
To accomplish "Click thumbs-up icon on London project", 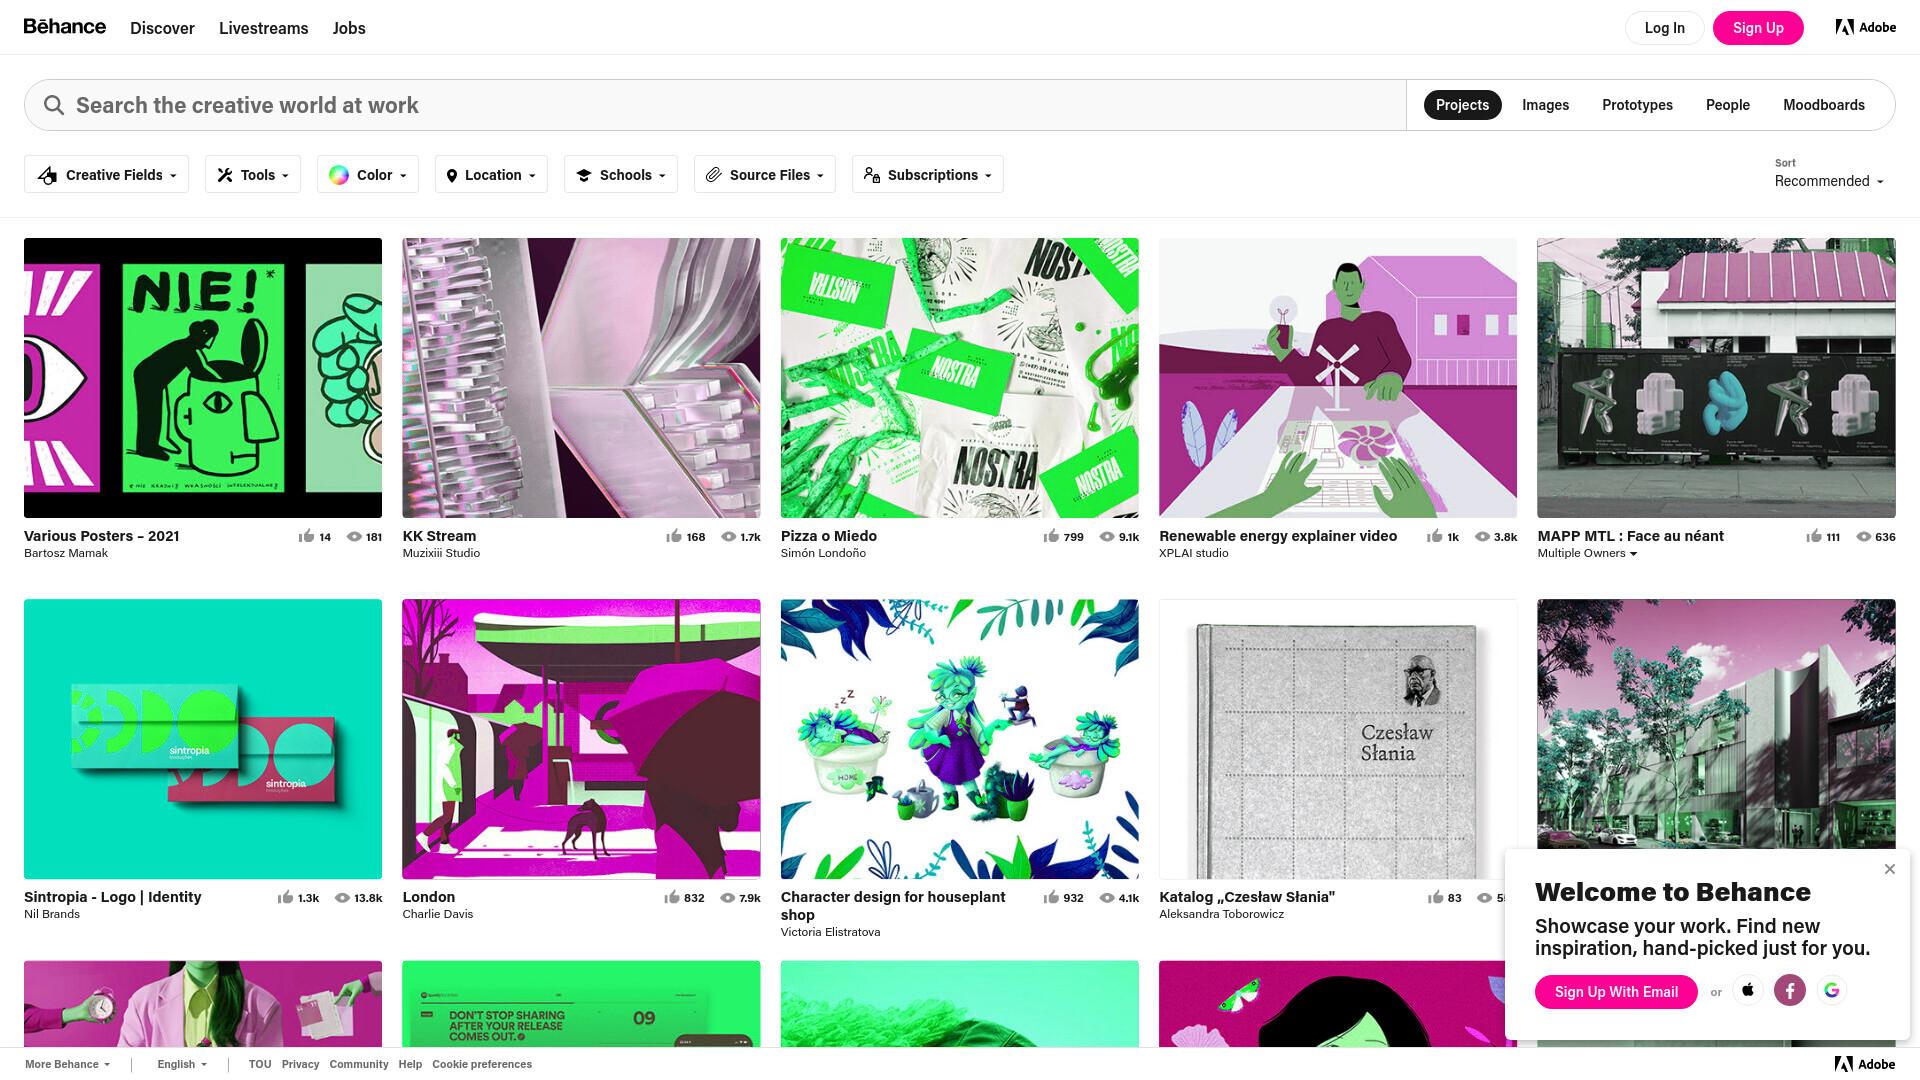I will pyautogui.click(x=672, y=897).
